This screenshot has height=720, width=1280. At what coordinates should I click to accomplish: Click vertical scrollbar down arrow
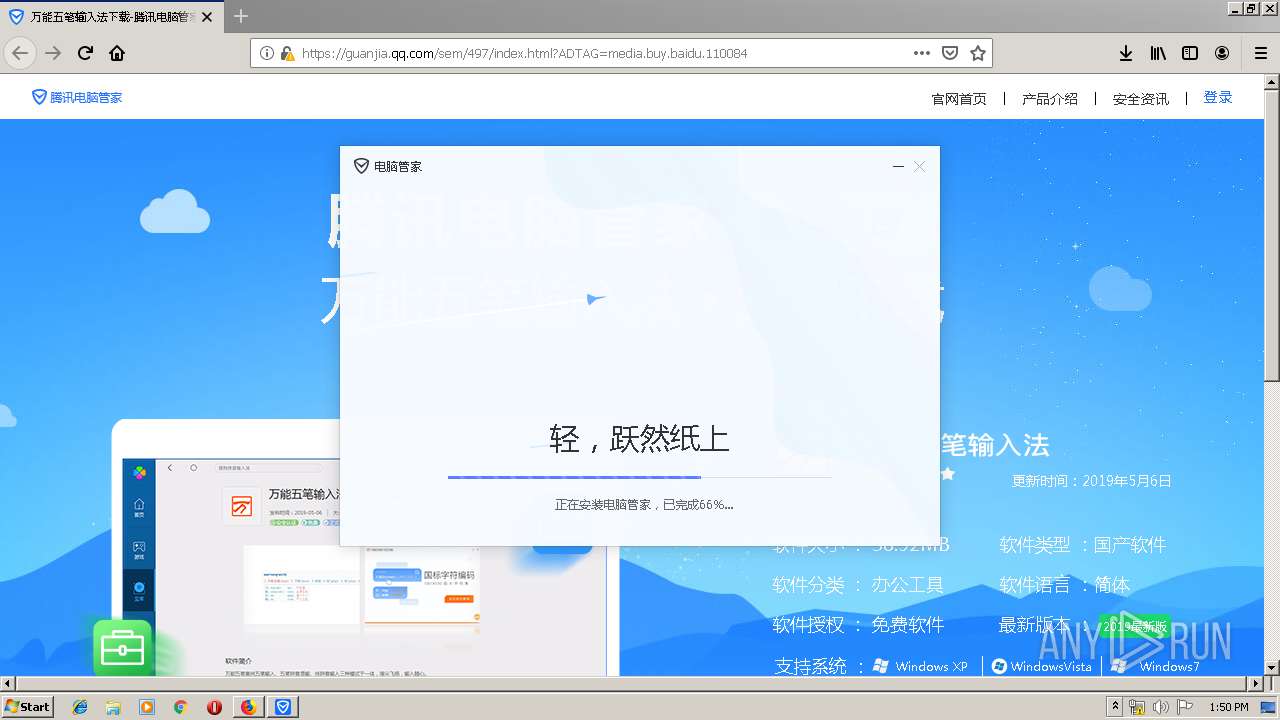click(x=1271, y=668)
